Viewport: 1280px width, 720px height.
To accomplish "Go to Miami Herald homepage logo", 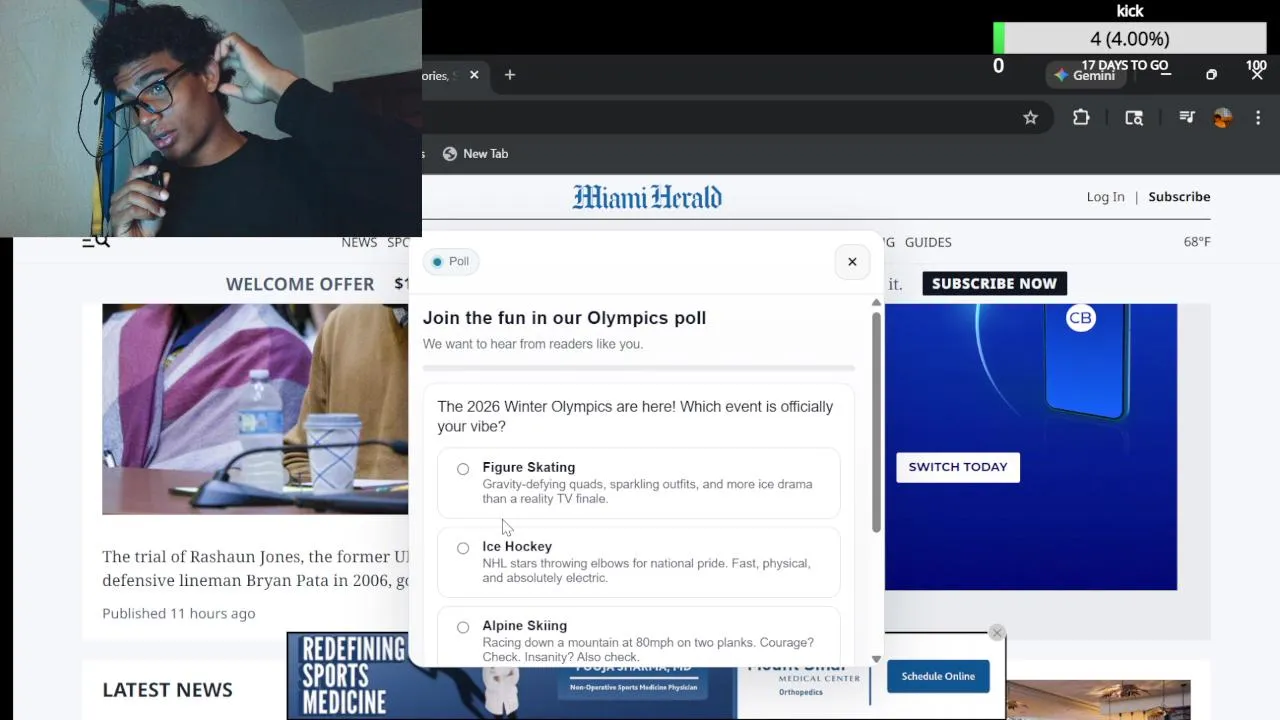I will (647, 197).
